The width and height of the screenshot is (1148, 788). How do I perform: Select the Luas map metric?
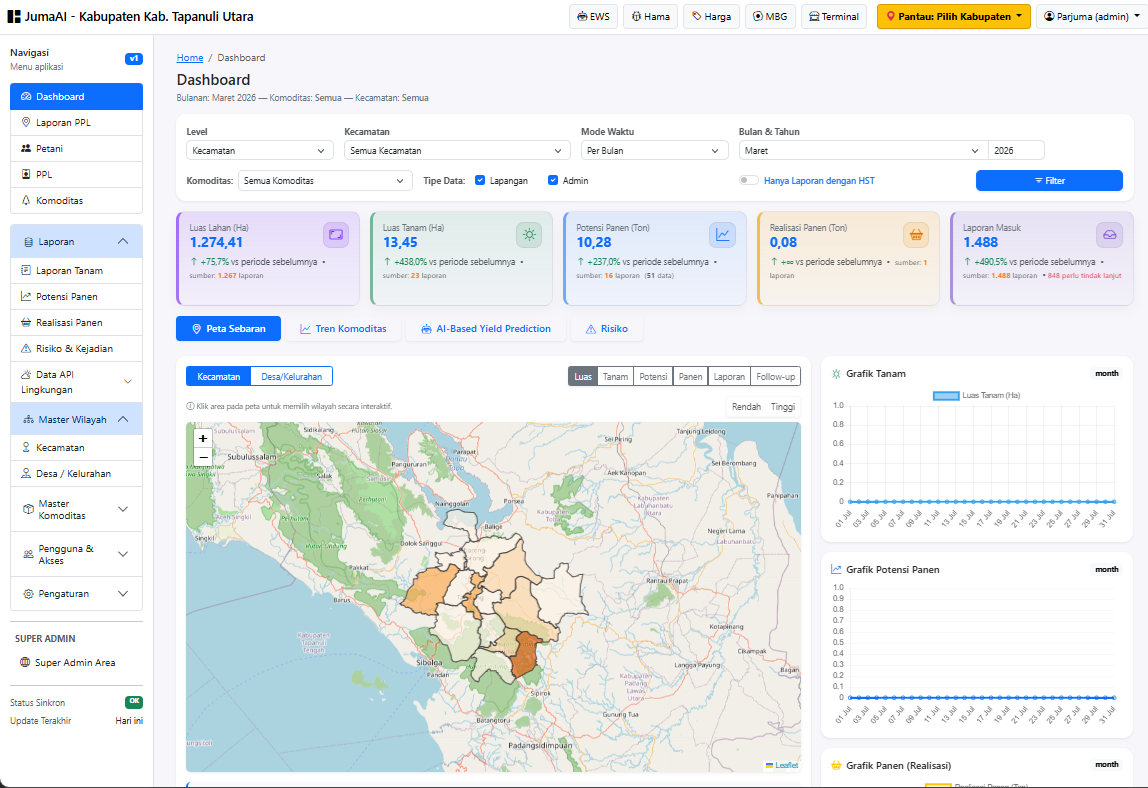(583, 376)
